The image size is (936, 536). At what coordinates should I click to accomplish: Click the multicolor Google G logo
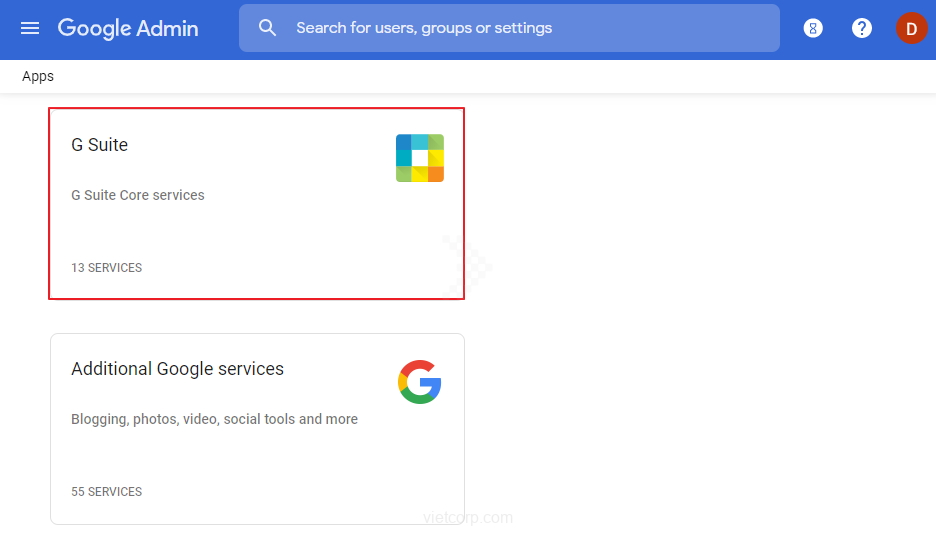419,382
